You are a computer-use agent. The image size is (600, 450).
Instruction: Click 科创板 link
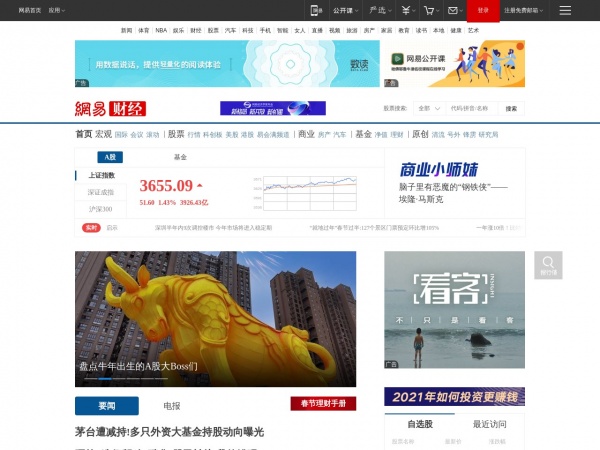tap(212, 135)
